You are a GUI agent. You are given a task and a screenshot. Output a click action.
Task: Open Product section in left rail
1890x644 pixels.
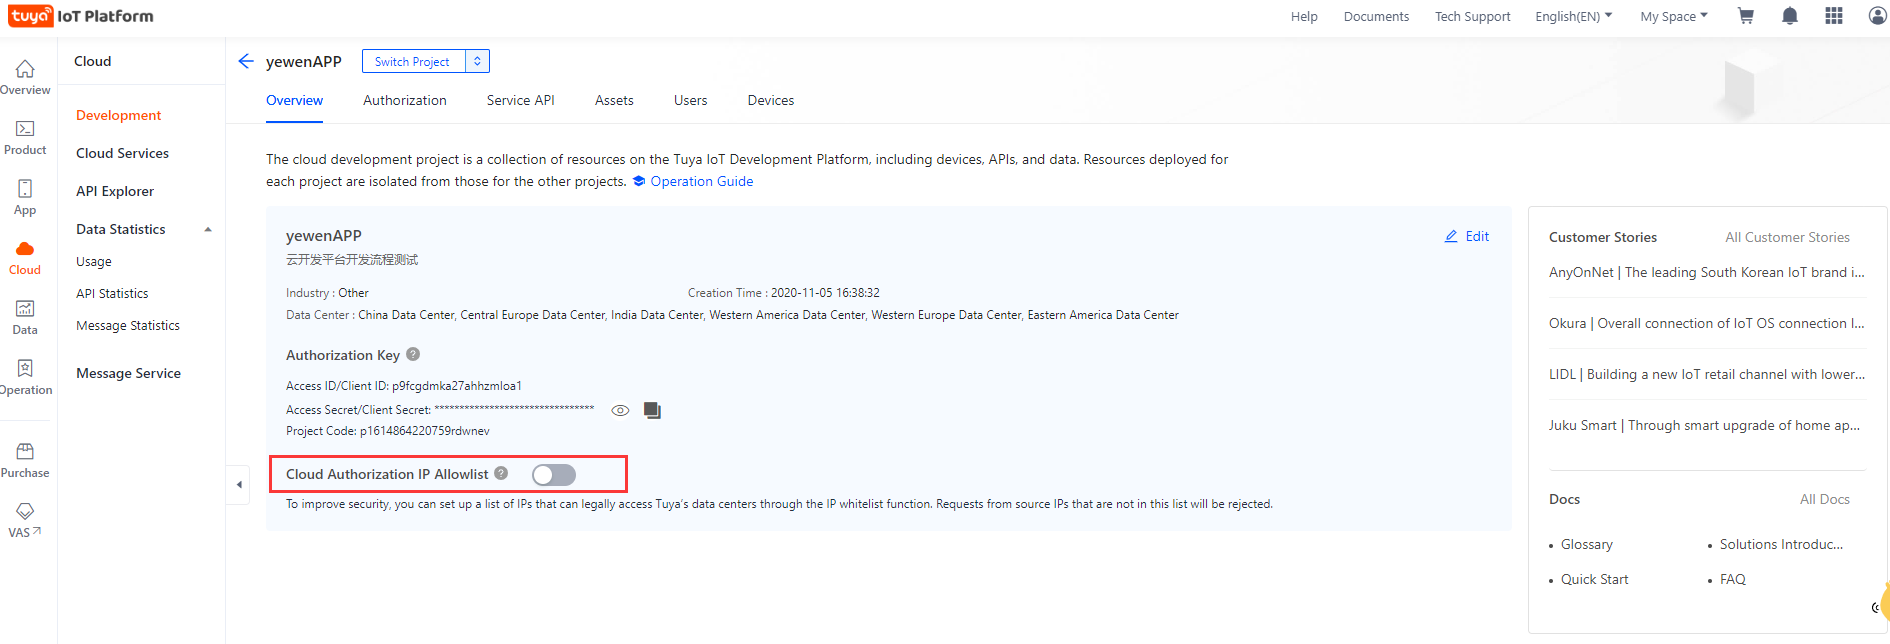click(x=25, y=138)
